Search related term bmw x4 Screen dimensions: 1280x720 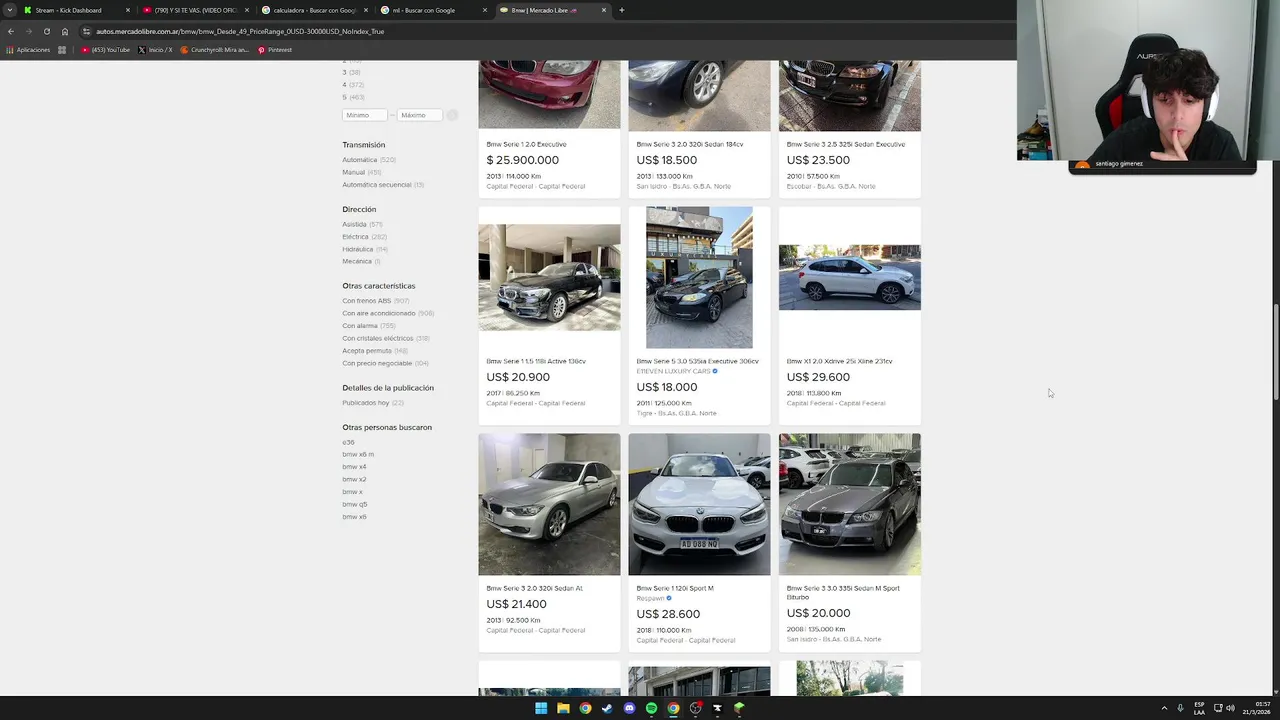click(x=354, y=467)
